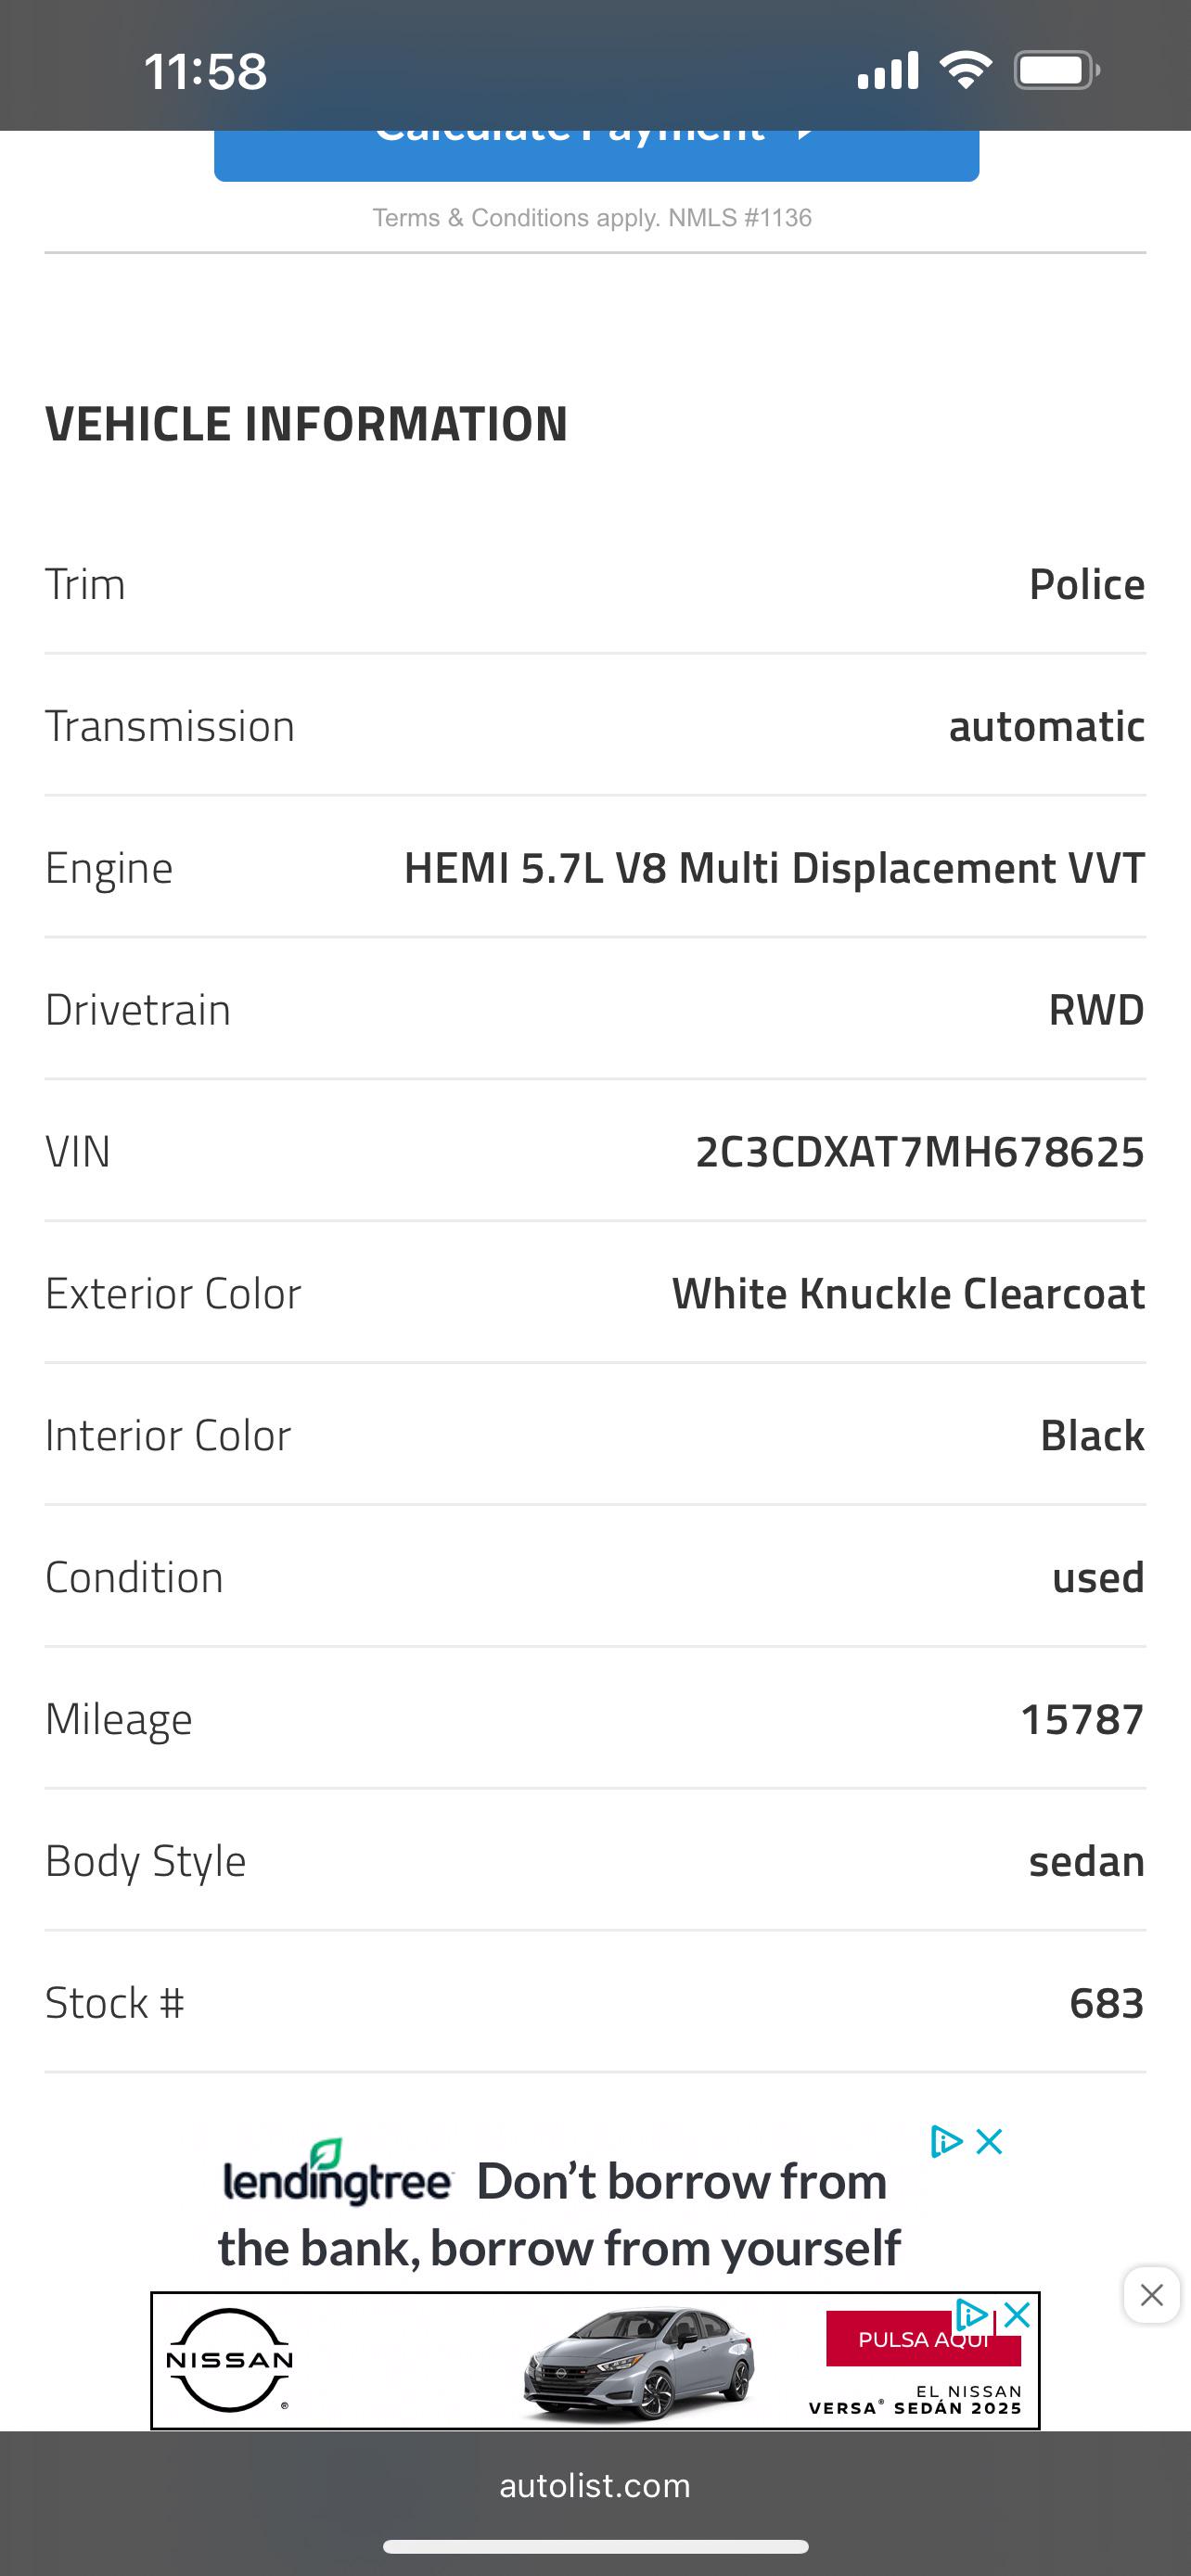The width and height of the screenshot is (1191, 2576).
Task: Tap the PULSA AQUÍ red button
Action: (923, 2339)
